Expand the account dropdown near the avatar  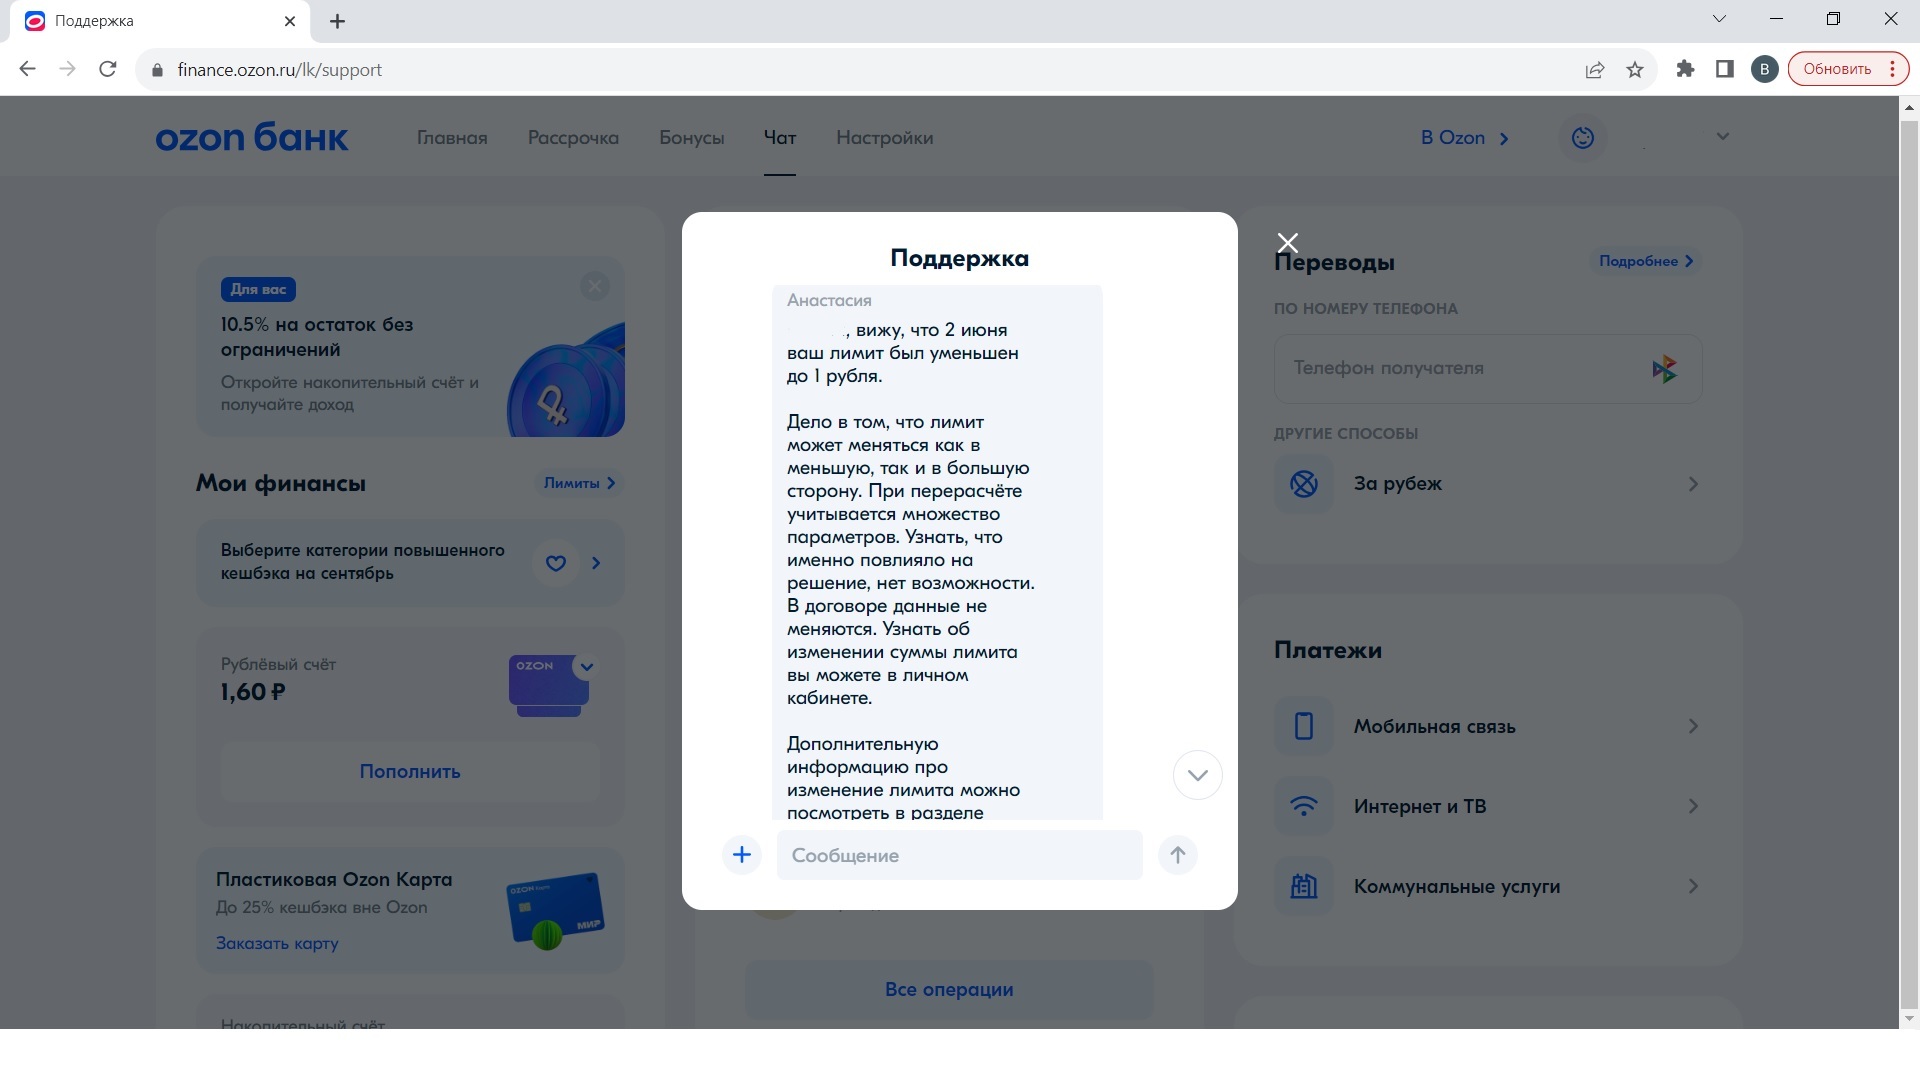1722,137
